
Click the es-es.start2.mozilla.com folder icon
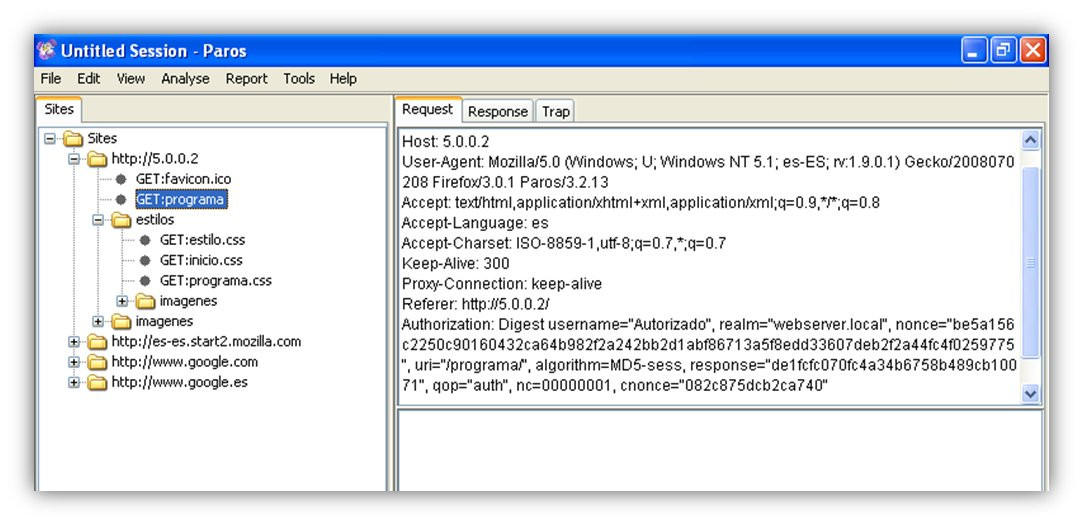(x=97, y=342)
